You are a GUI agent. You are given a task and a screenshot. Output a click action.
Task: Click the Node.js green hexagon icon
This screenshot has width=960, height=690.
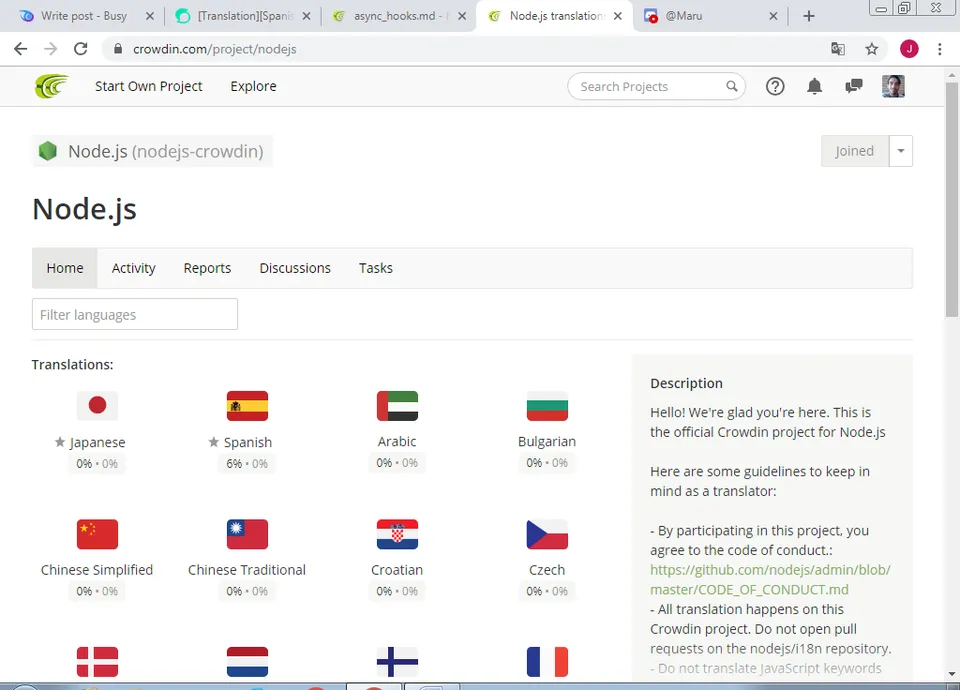point(48,151)
